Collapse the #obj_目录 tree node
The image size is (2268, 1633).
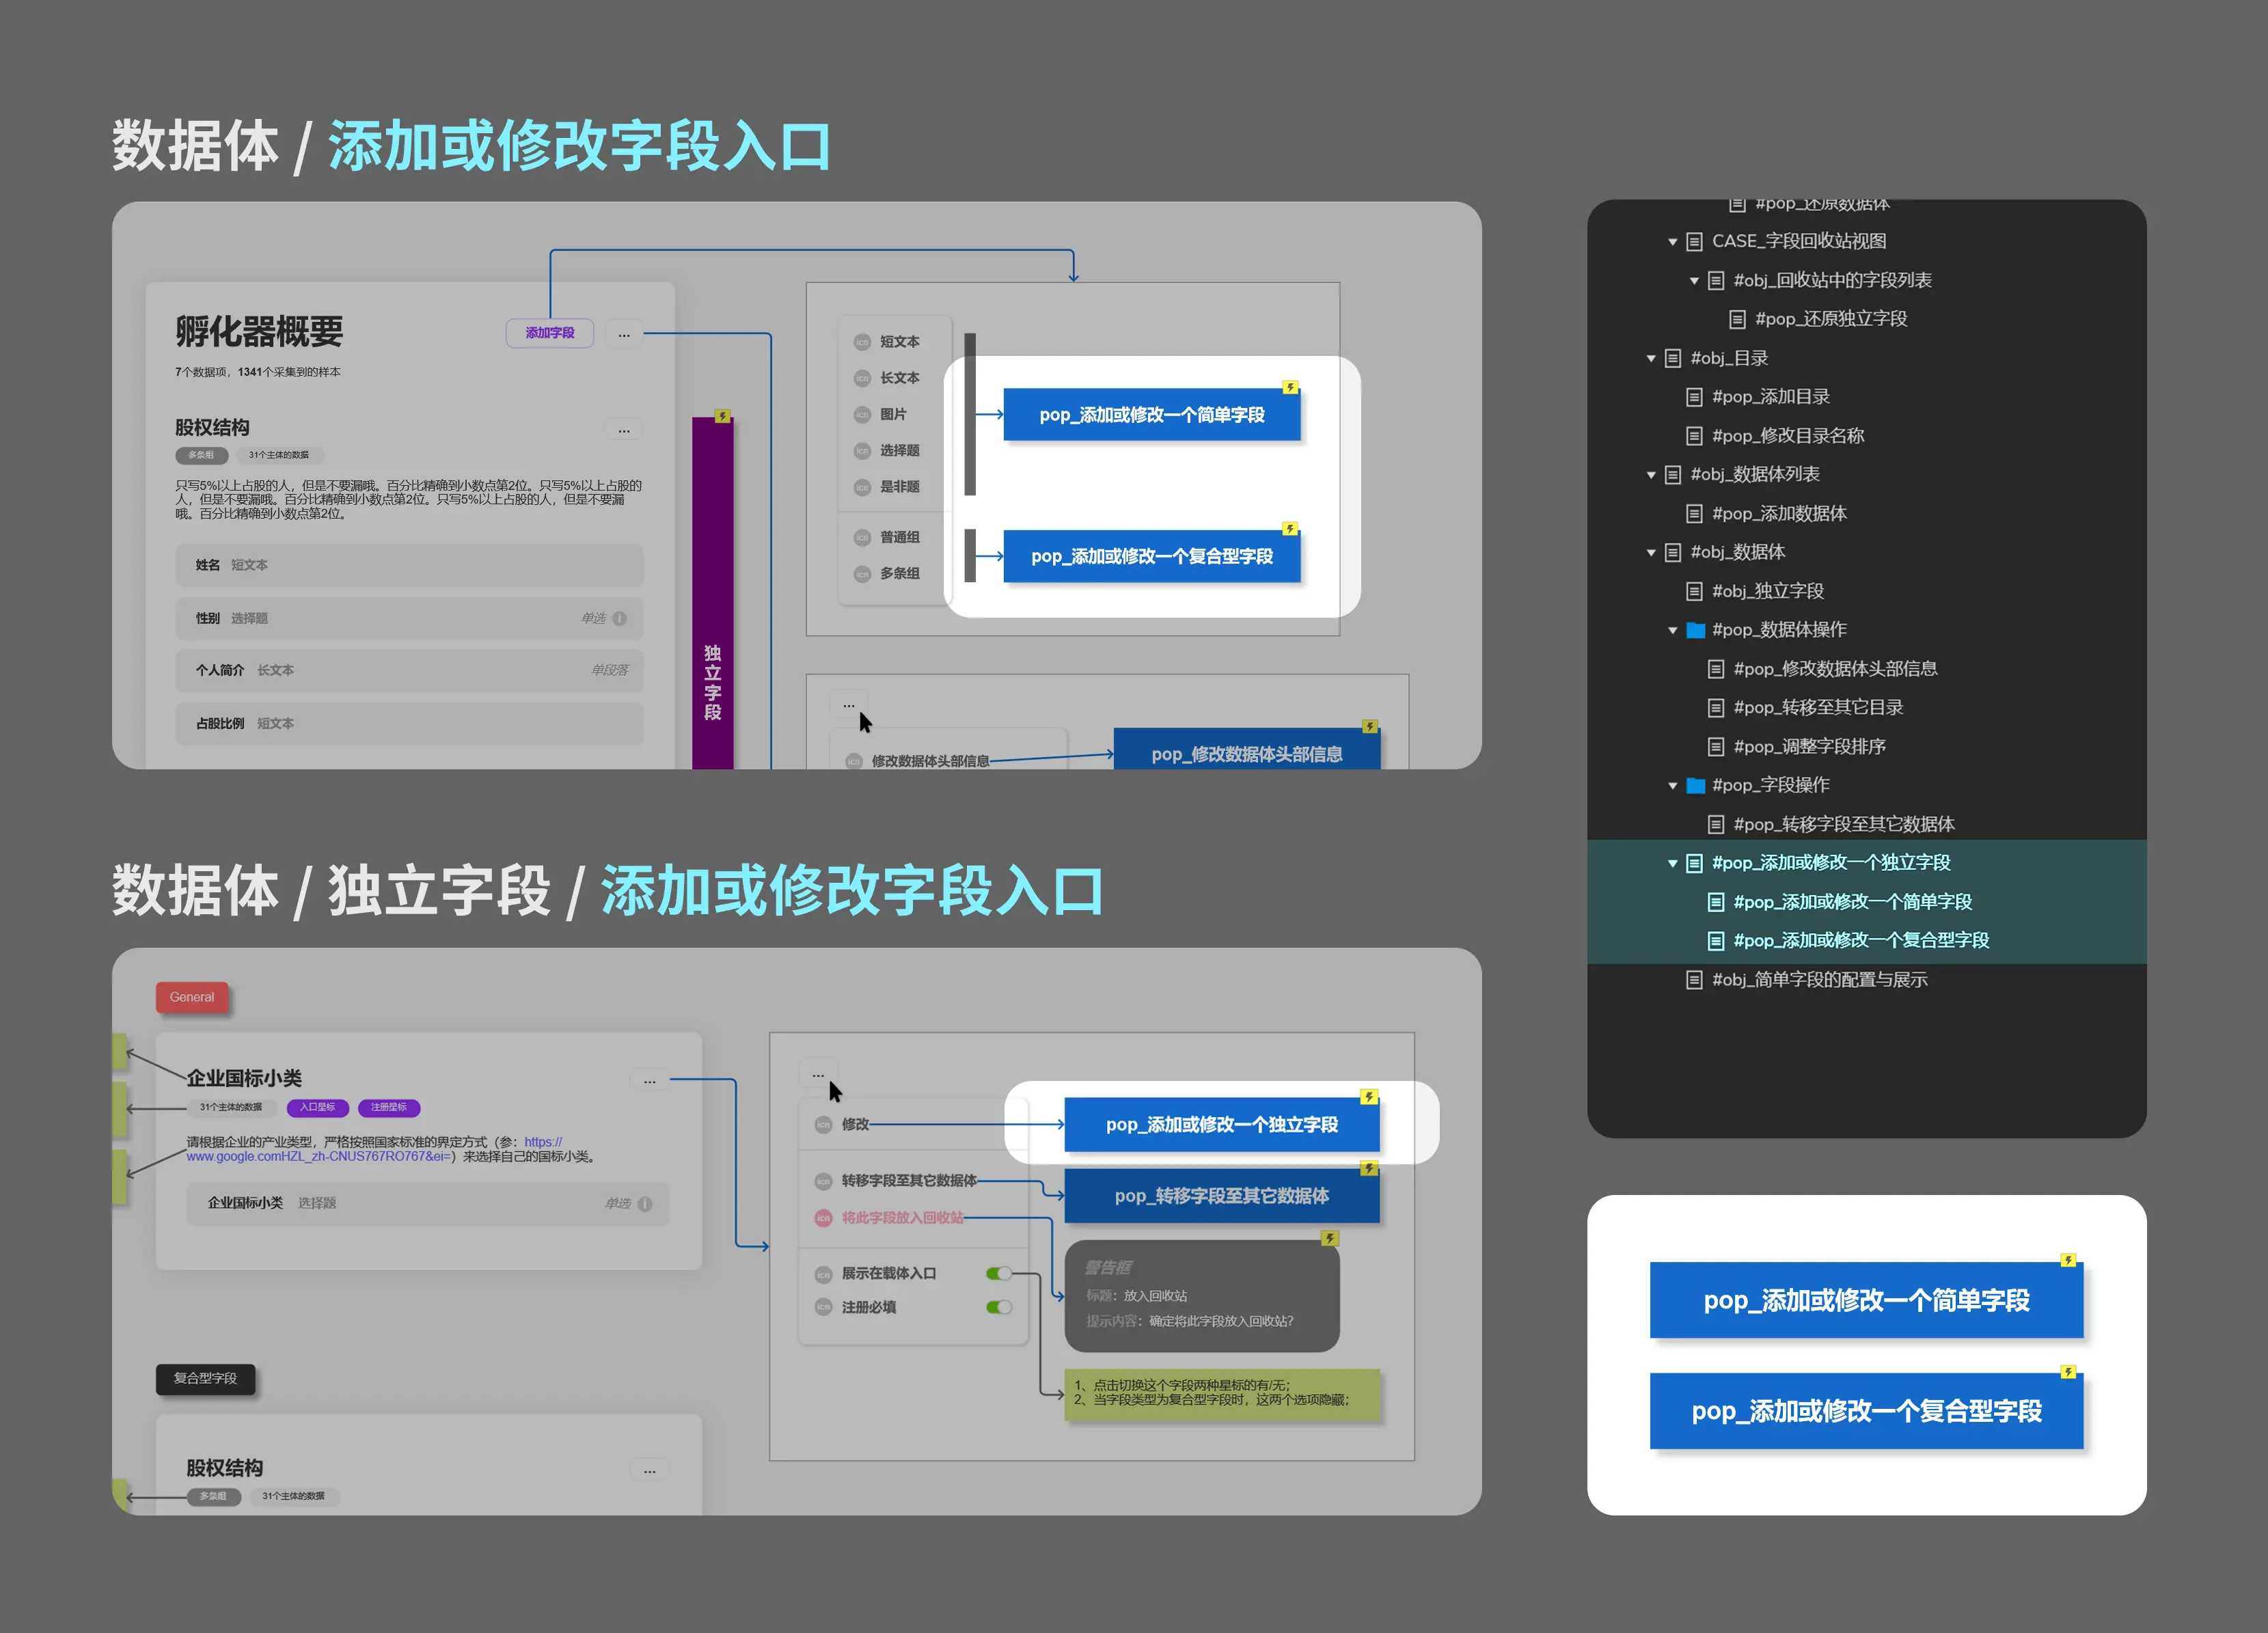pos(1651,358)
